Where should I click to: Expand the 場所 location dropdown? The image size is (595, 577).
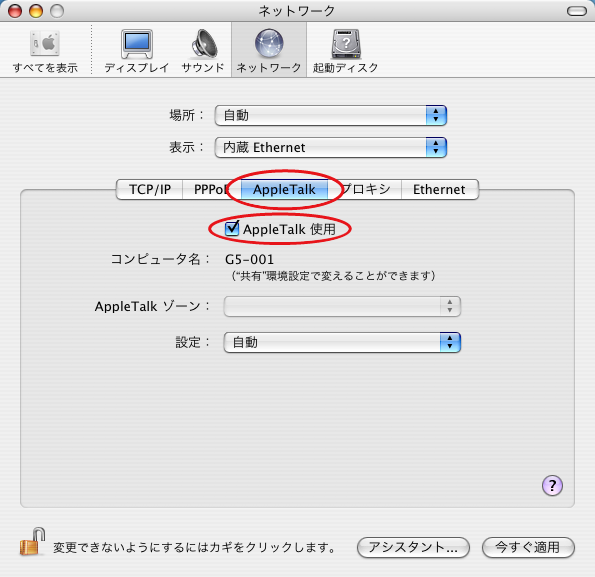click(x=331, y=115)
